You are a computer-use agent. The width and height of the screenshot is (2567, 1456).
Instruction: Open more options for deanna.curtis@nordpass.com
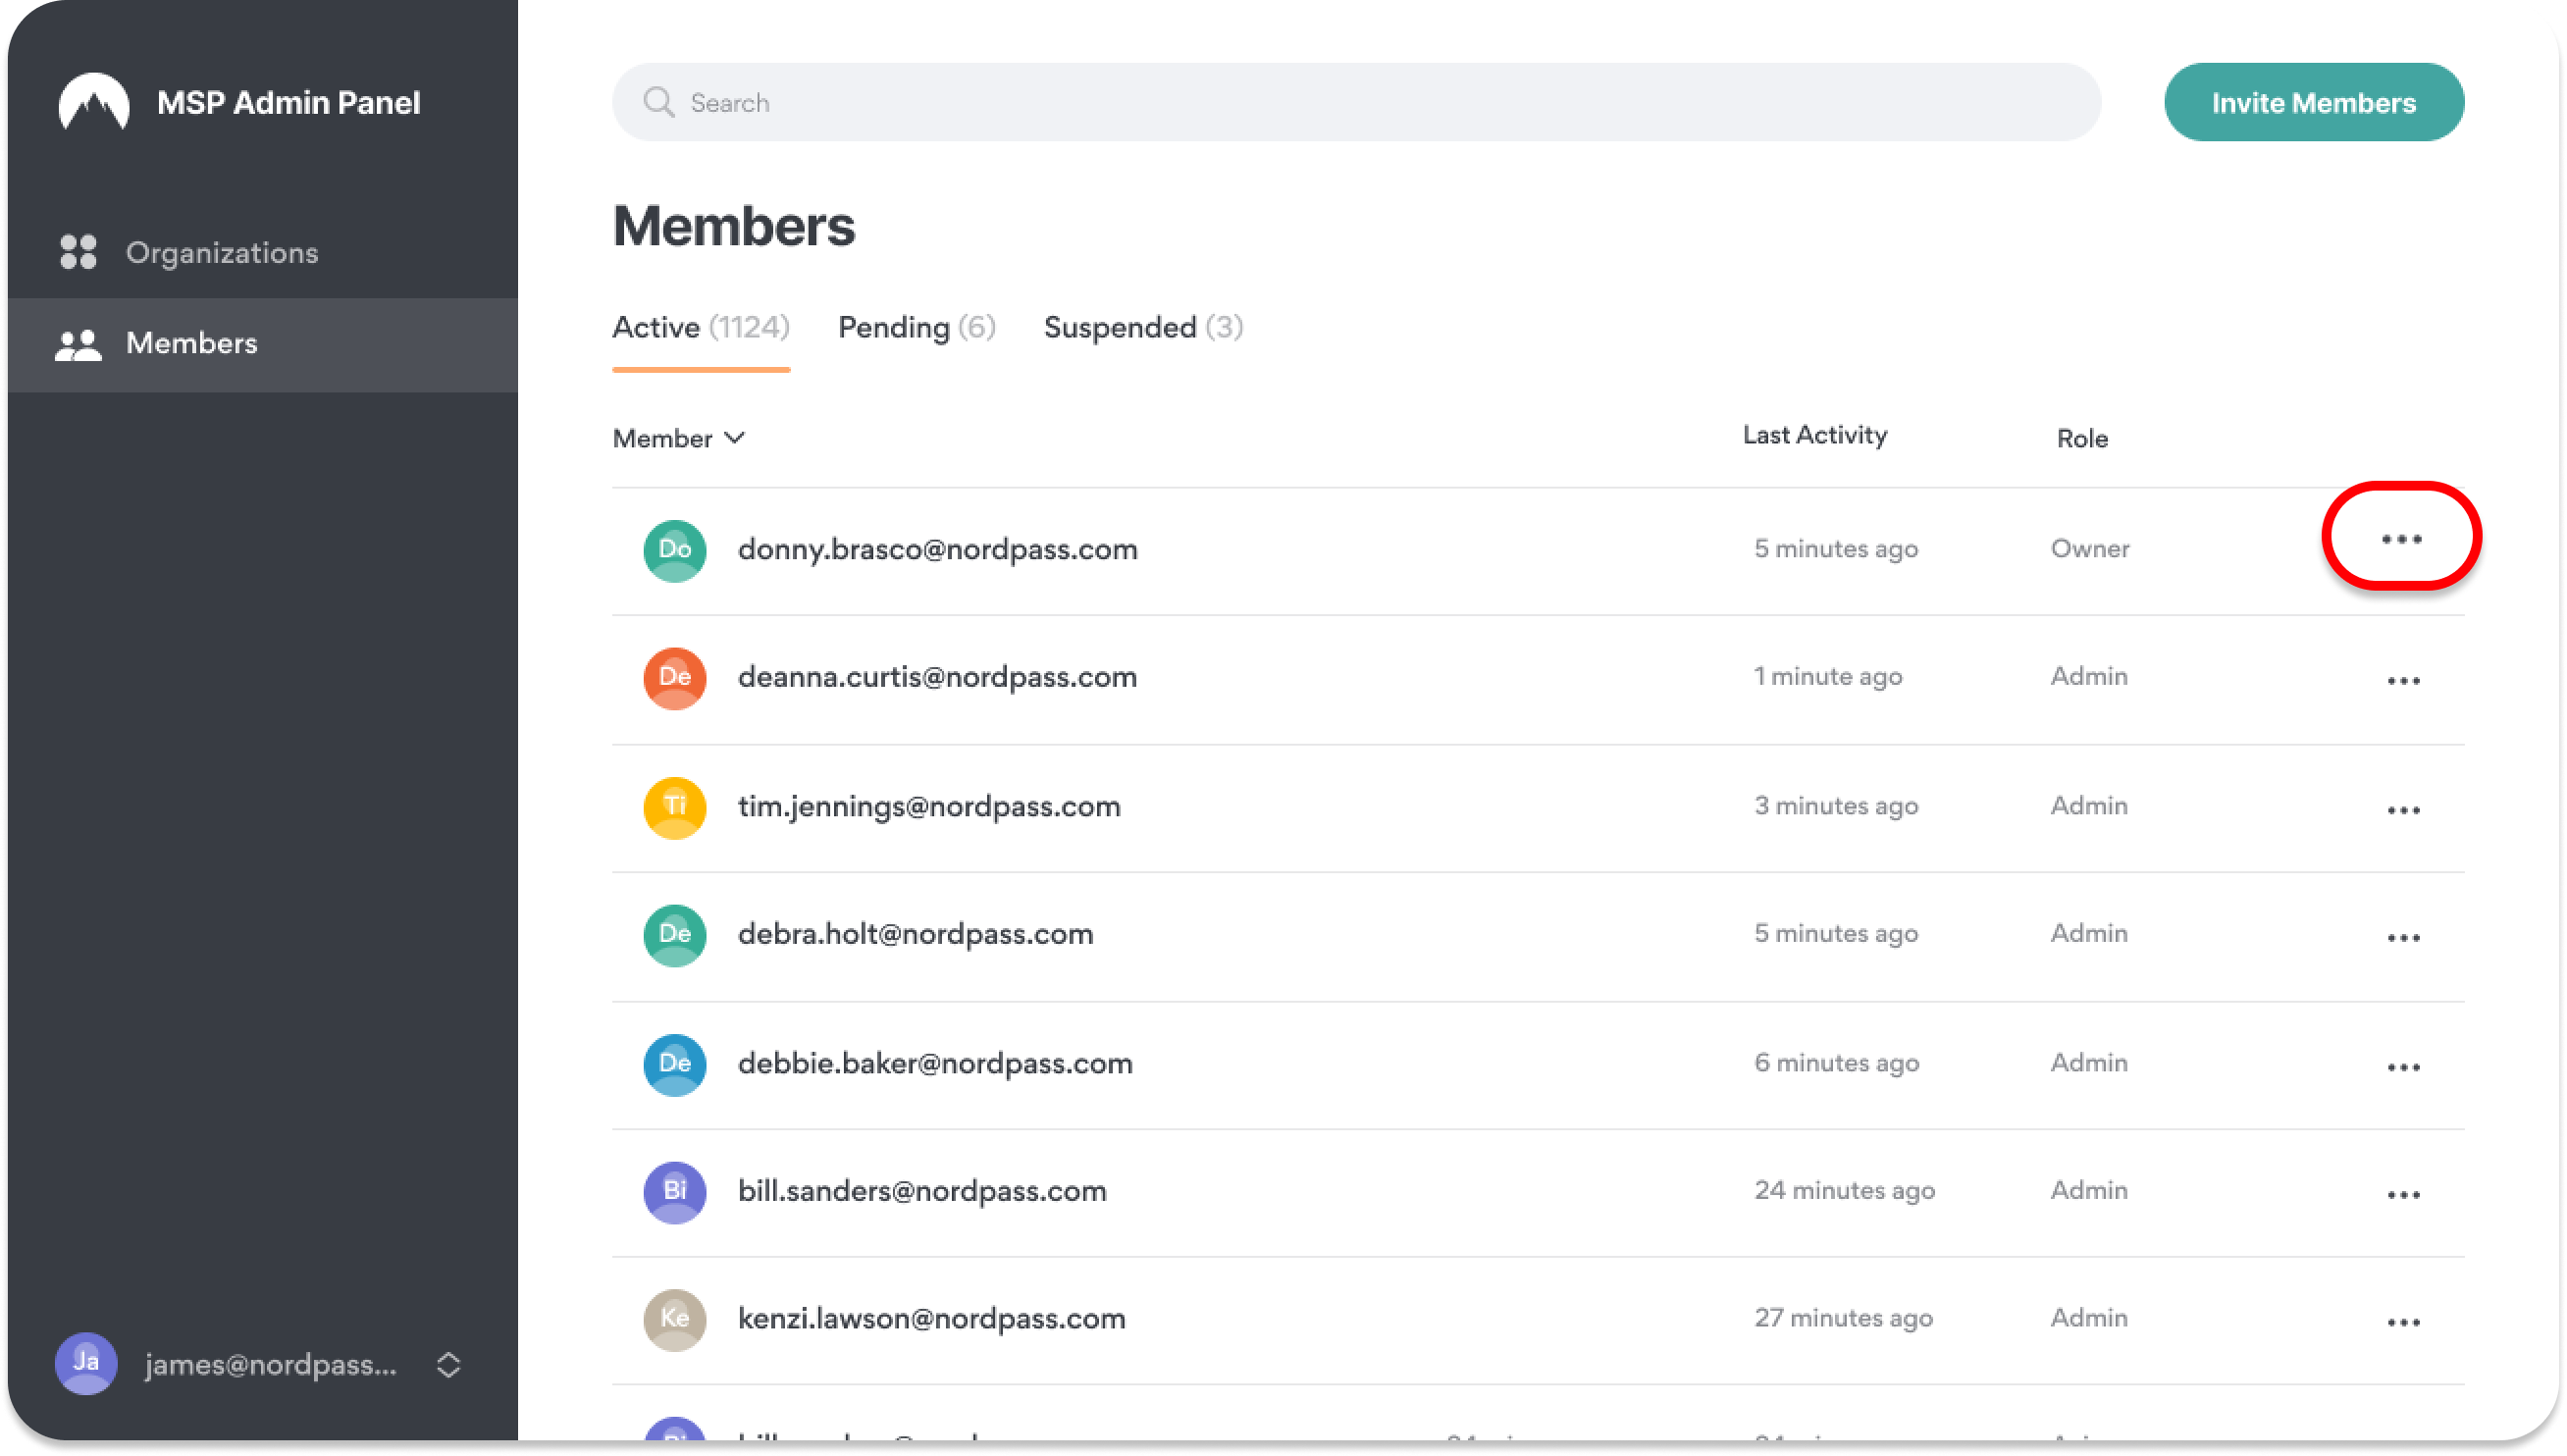click(2403, 681)
